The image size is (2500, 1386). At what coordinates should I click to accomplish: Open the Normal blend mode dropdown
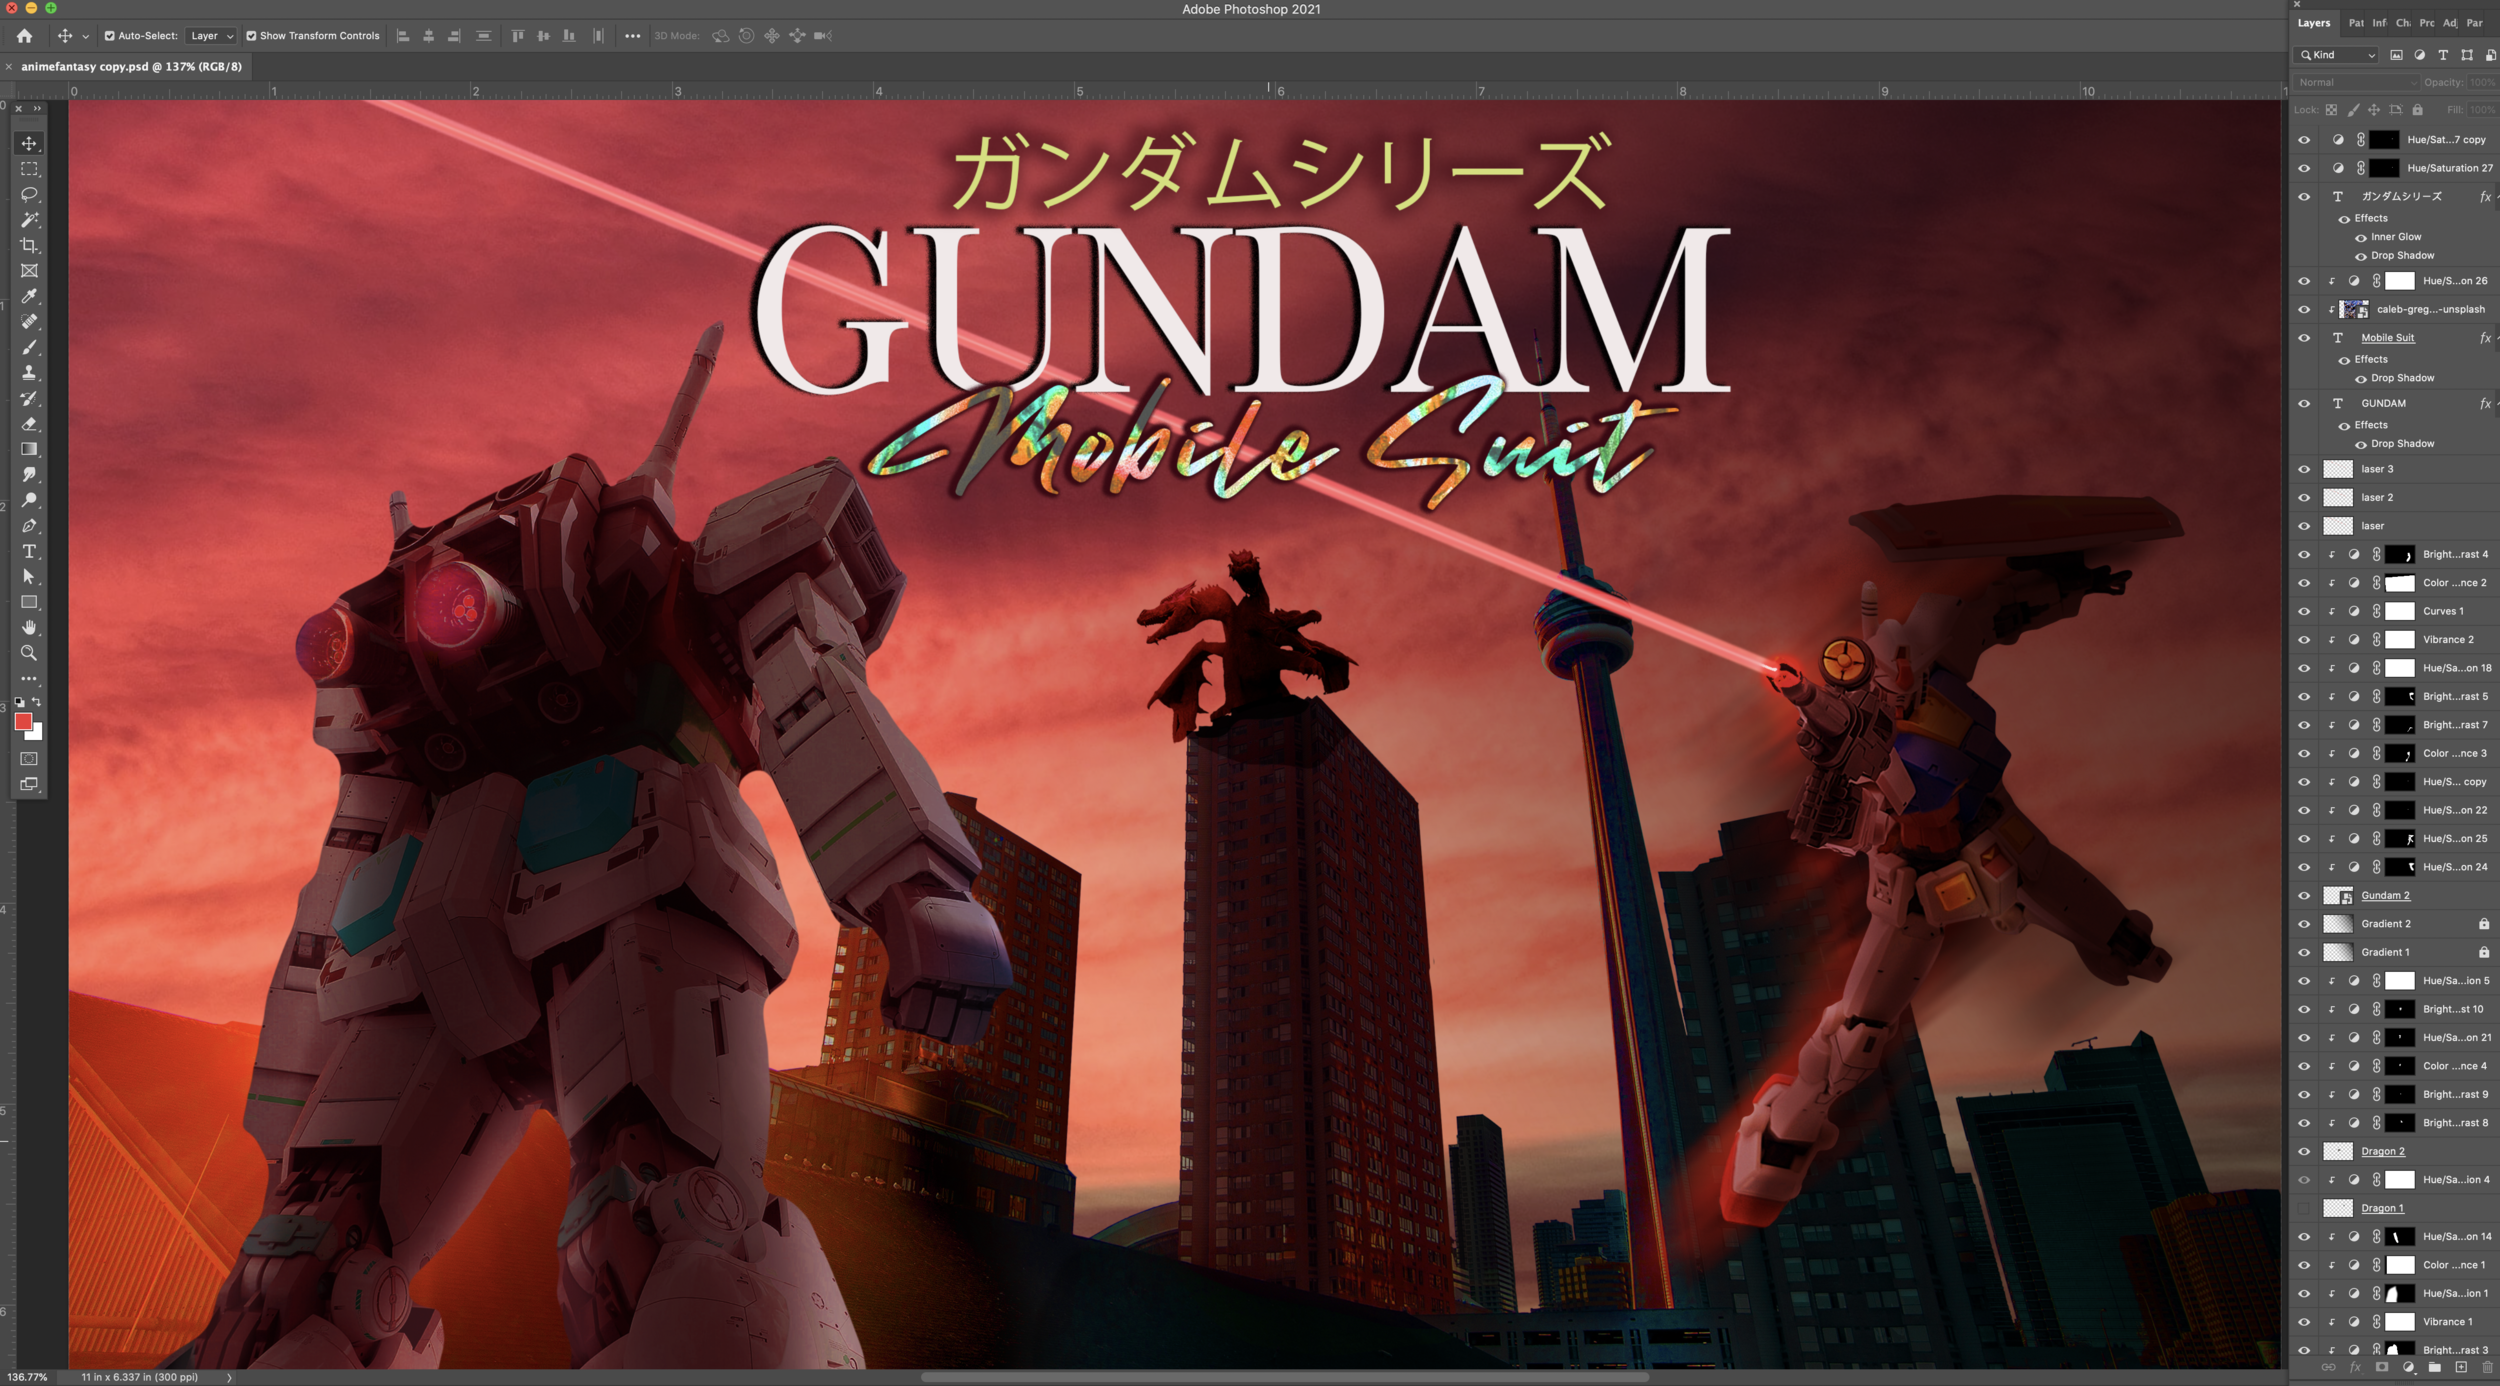coord(2355,83)
